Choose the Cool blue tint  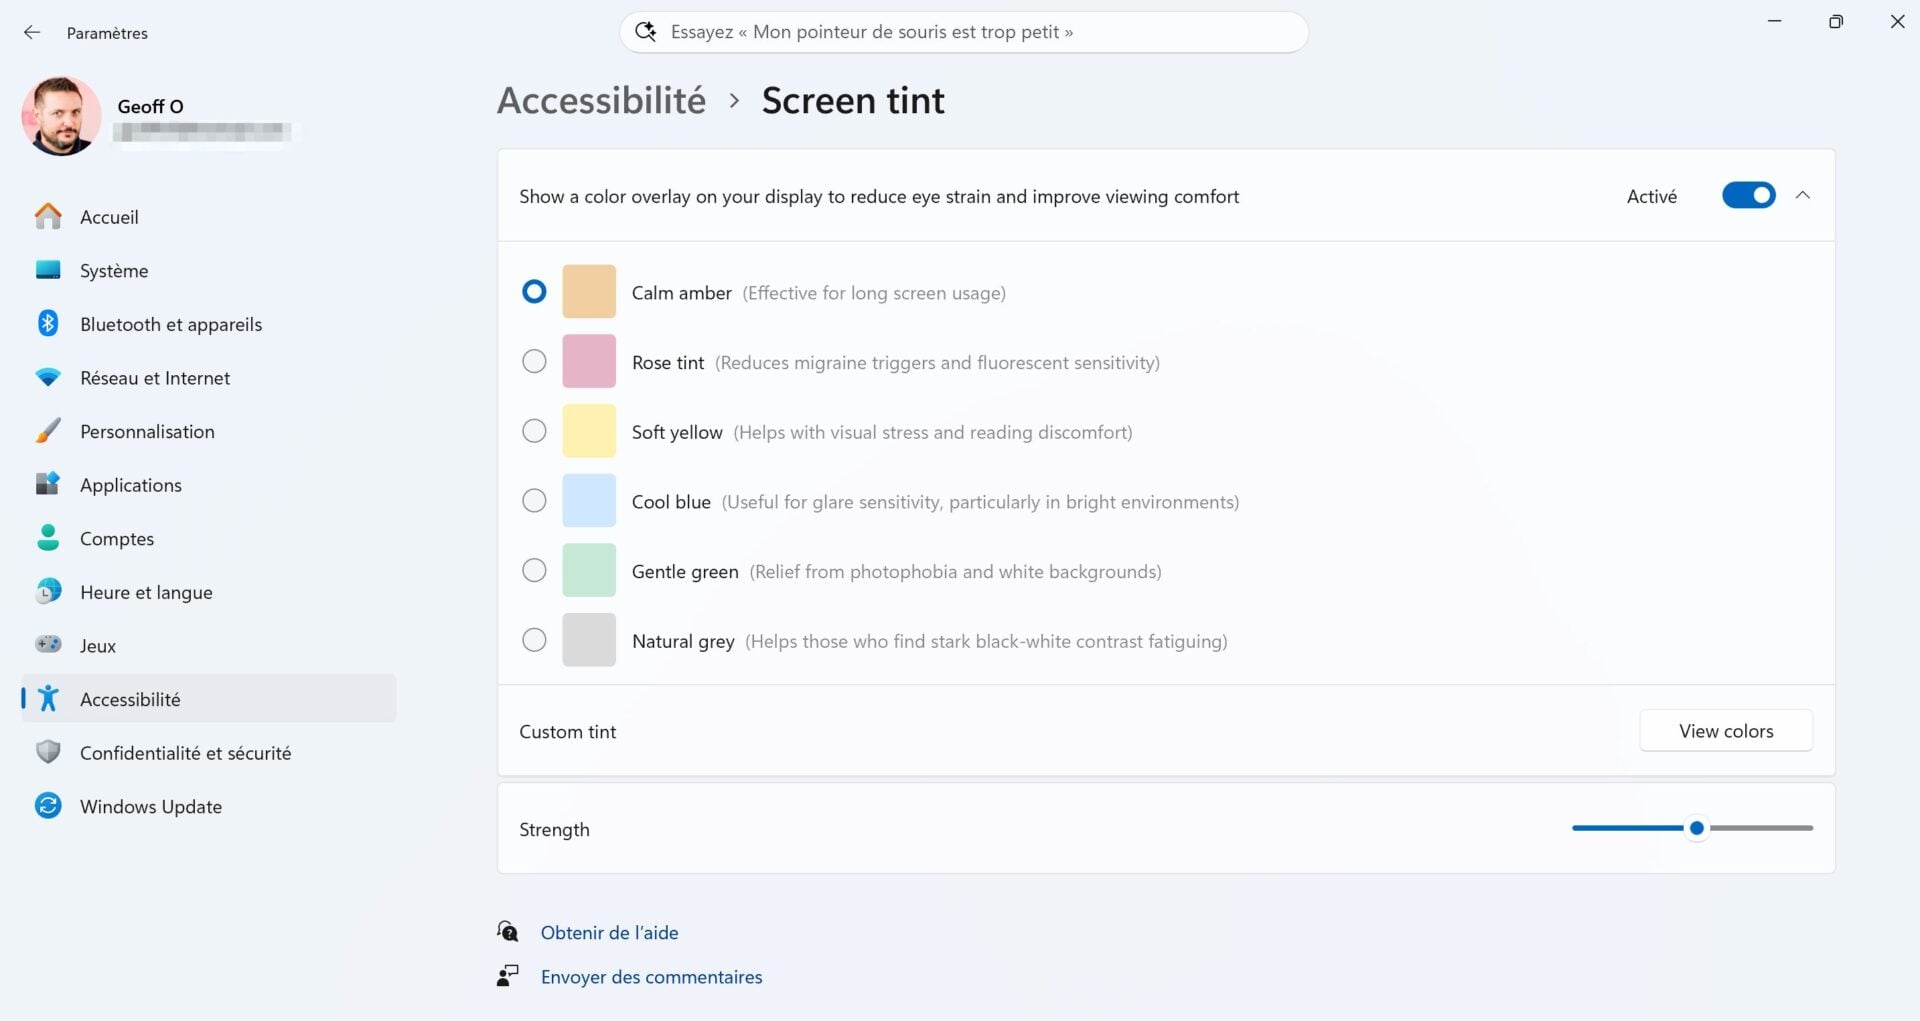534,500
